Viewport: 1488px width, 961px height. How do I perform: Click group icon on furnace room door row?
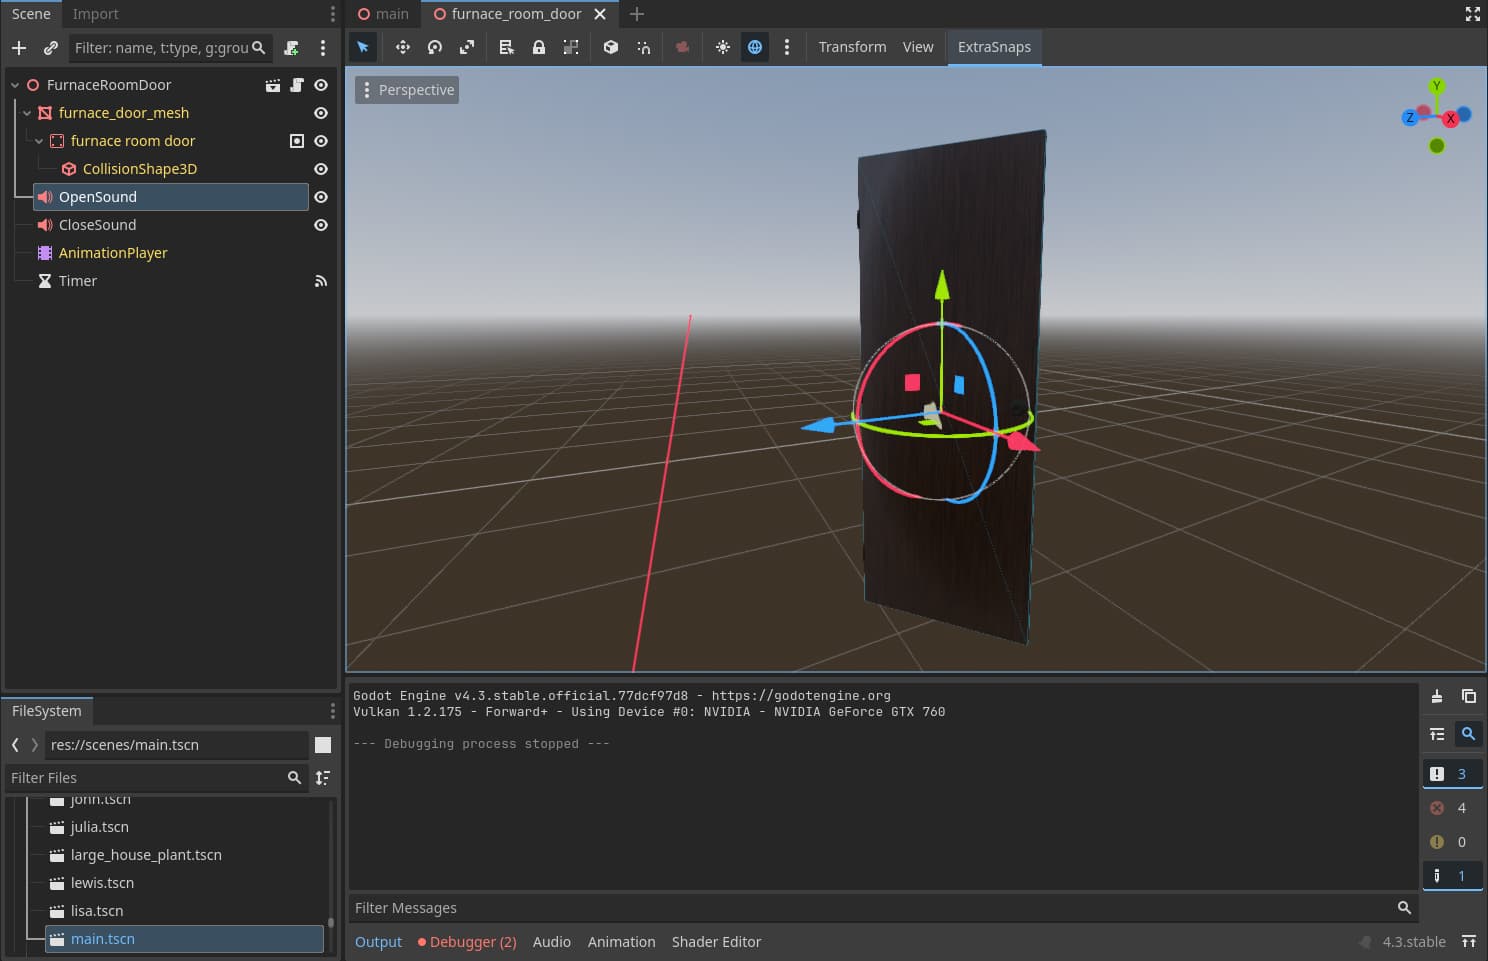(x=297, y=141)
